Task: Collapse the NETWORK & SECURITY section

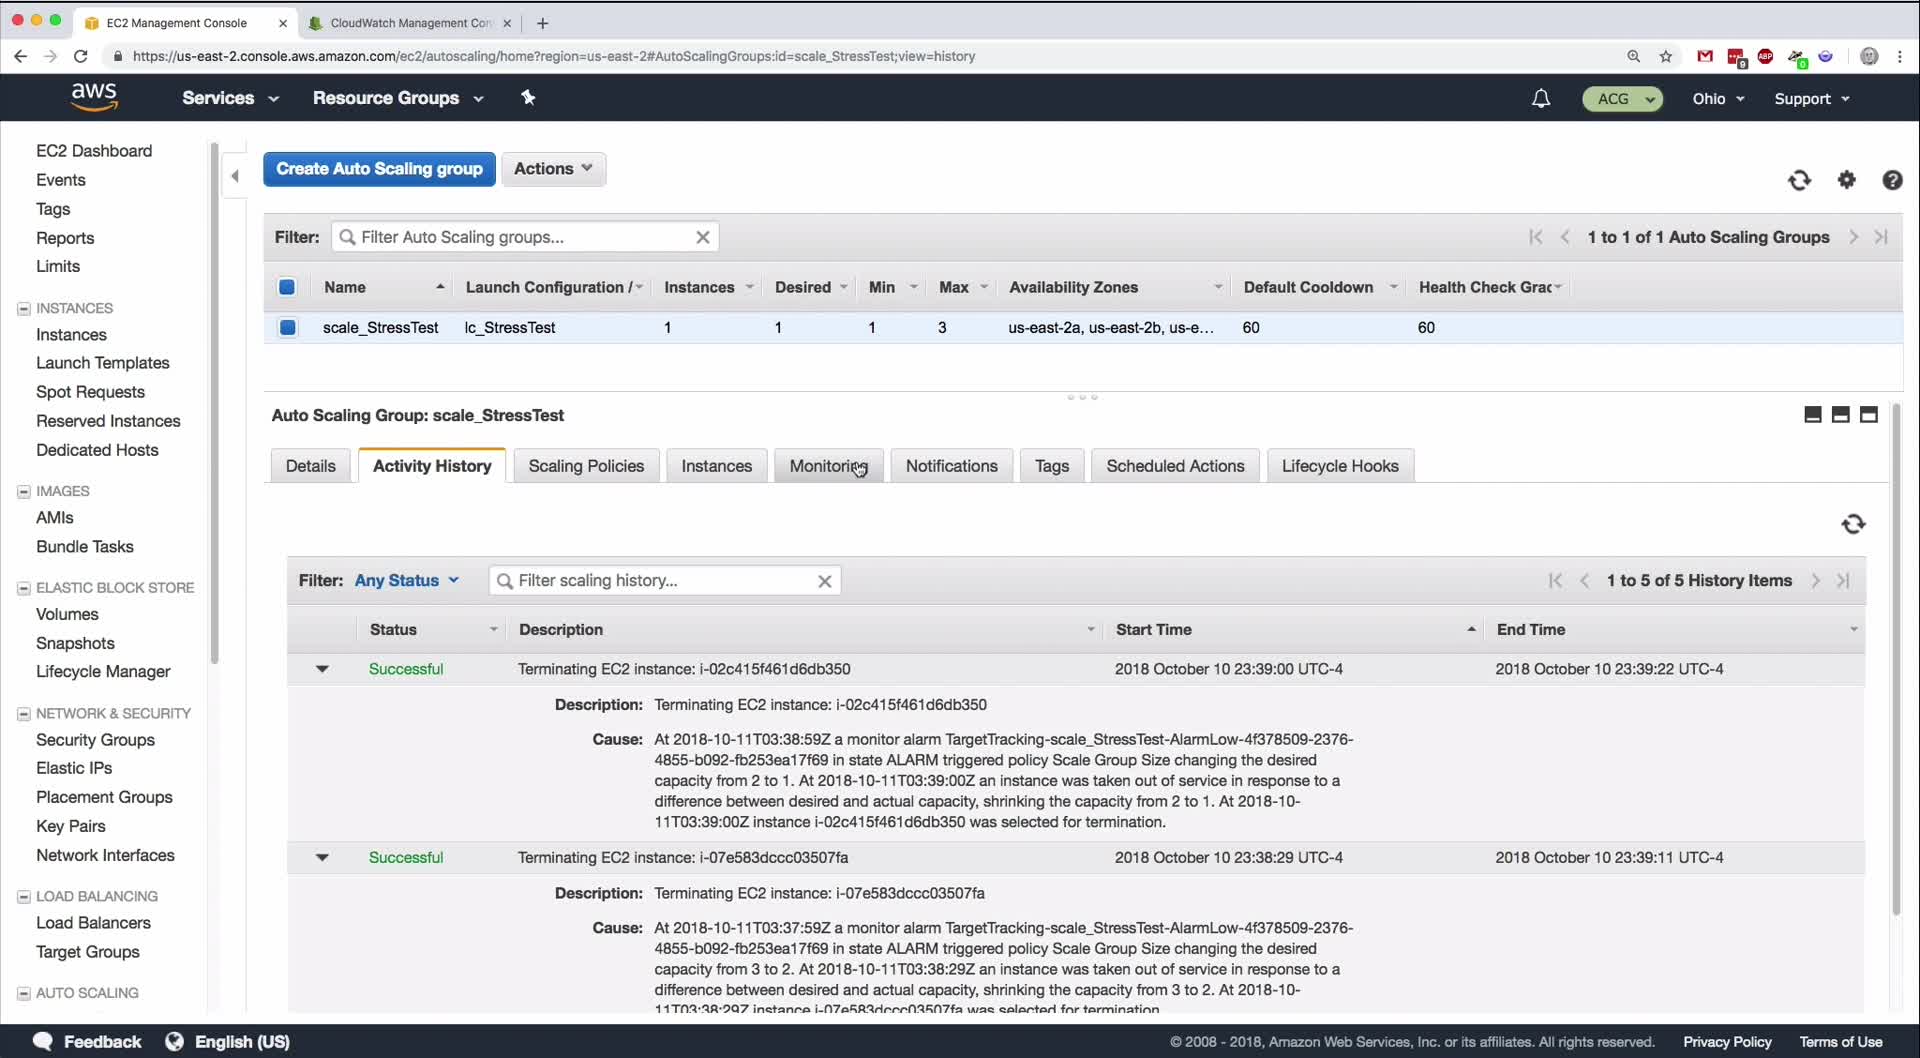Action: pyautogui.click(x=24, y=713)
